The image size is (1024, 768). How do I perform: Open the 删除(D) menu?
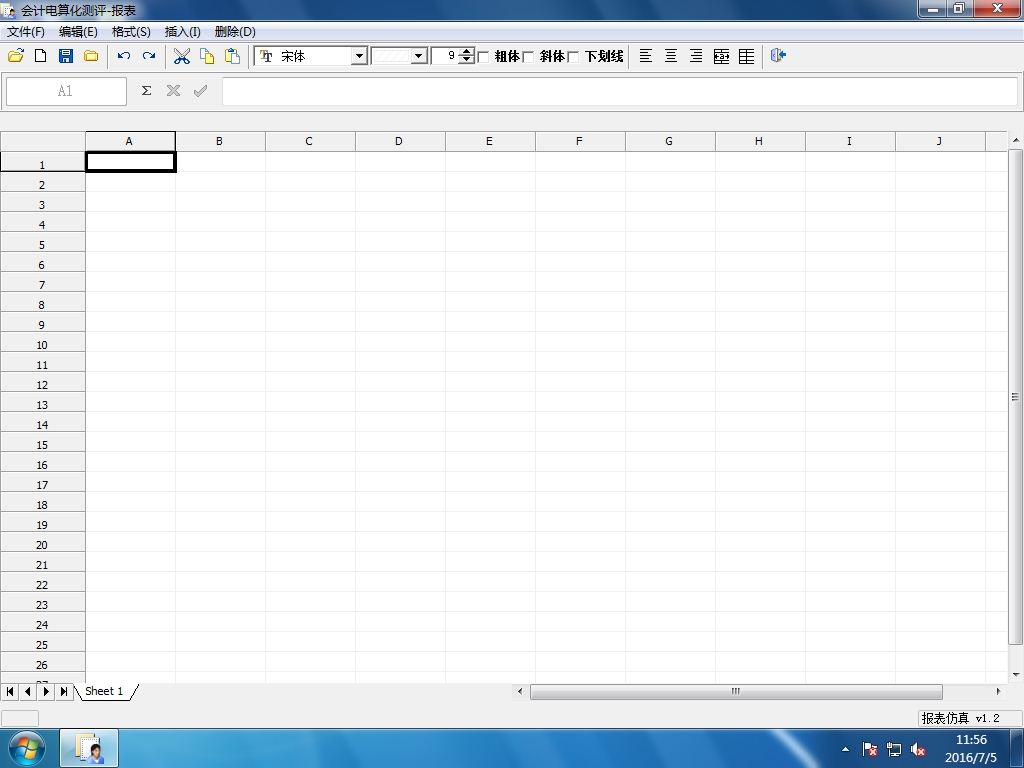tap(235, 31)
